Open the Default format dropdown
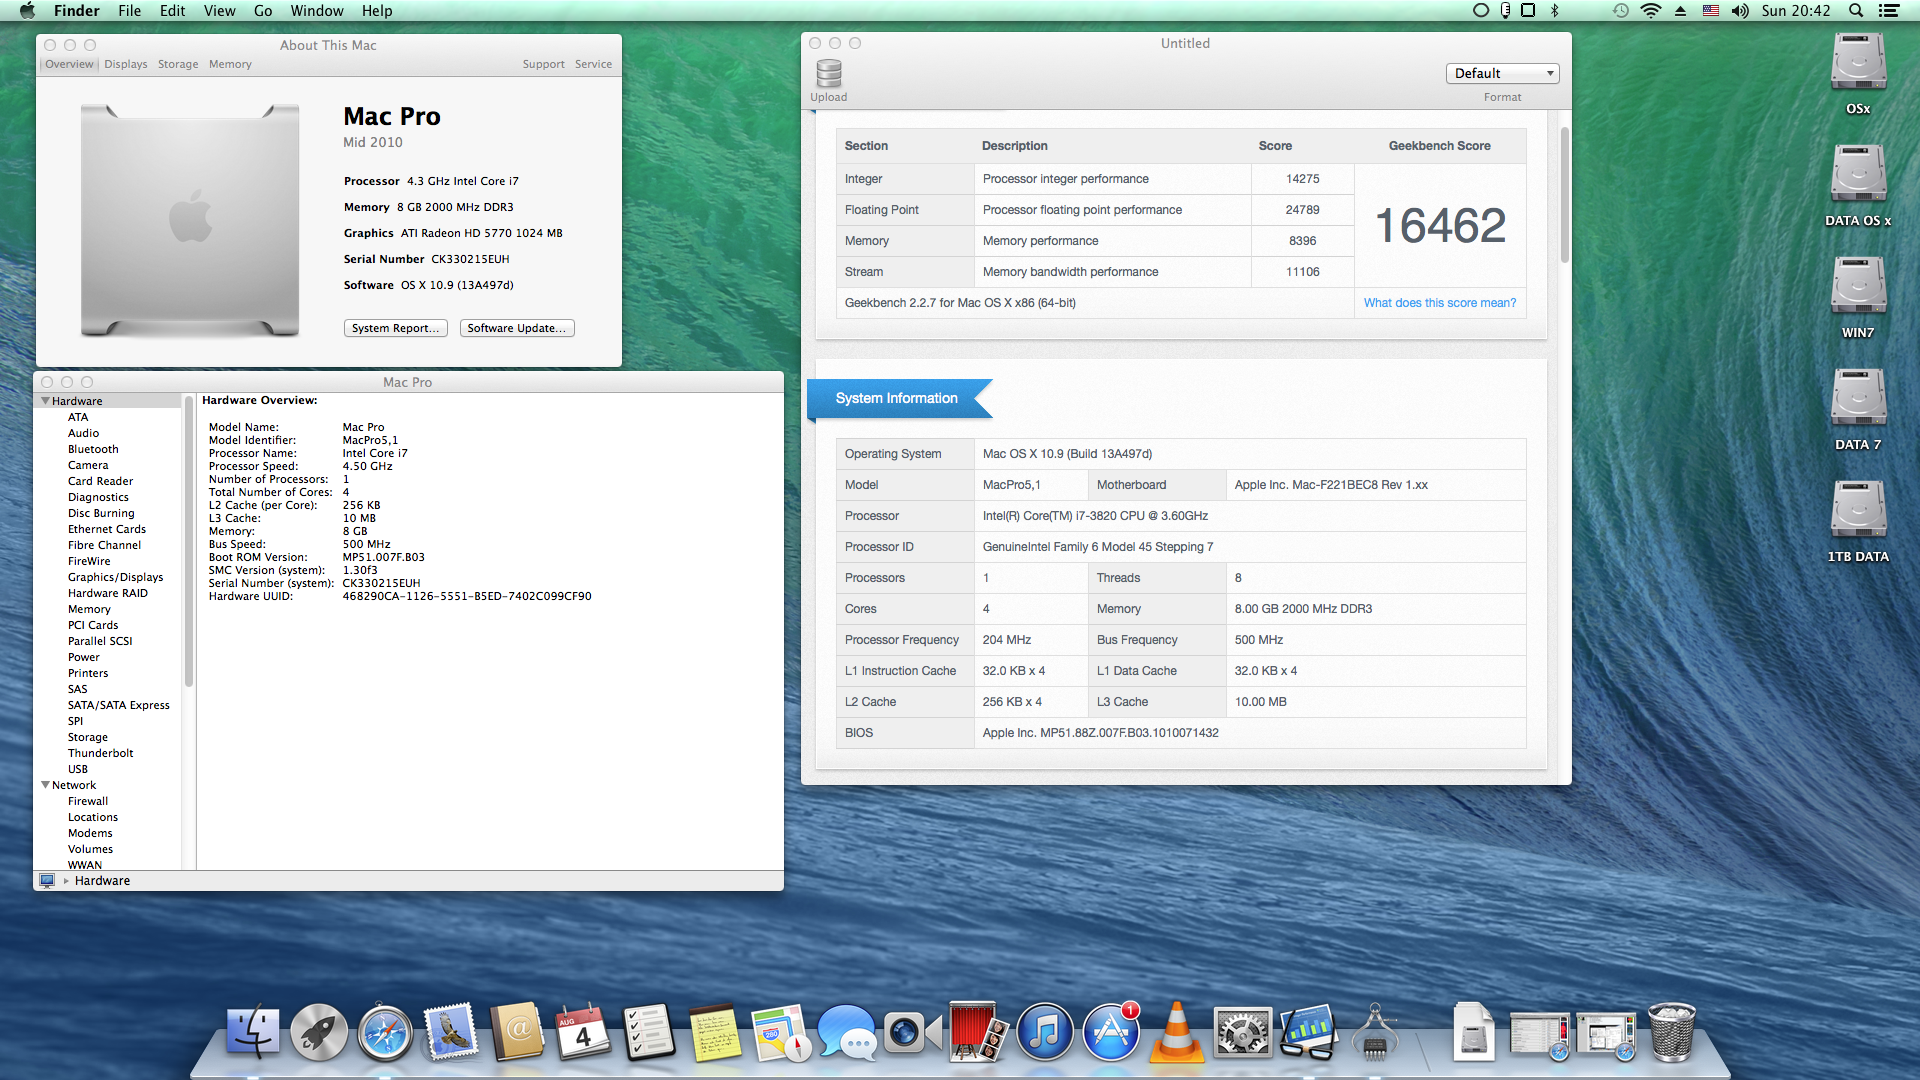Viewport: 1920px width, 1080px height. (x=1502, y=73)
